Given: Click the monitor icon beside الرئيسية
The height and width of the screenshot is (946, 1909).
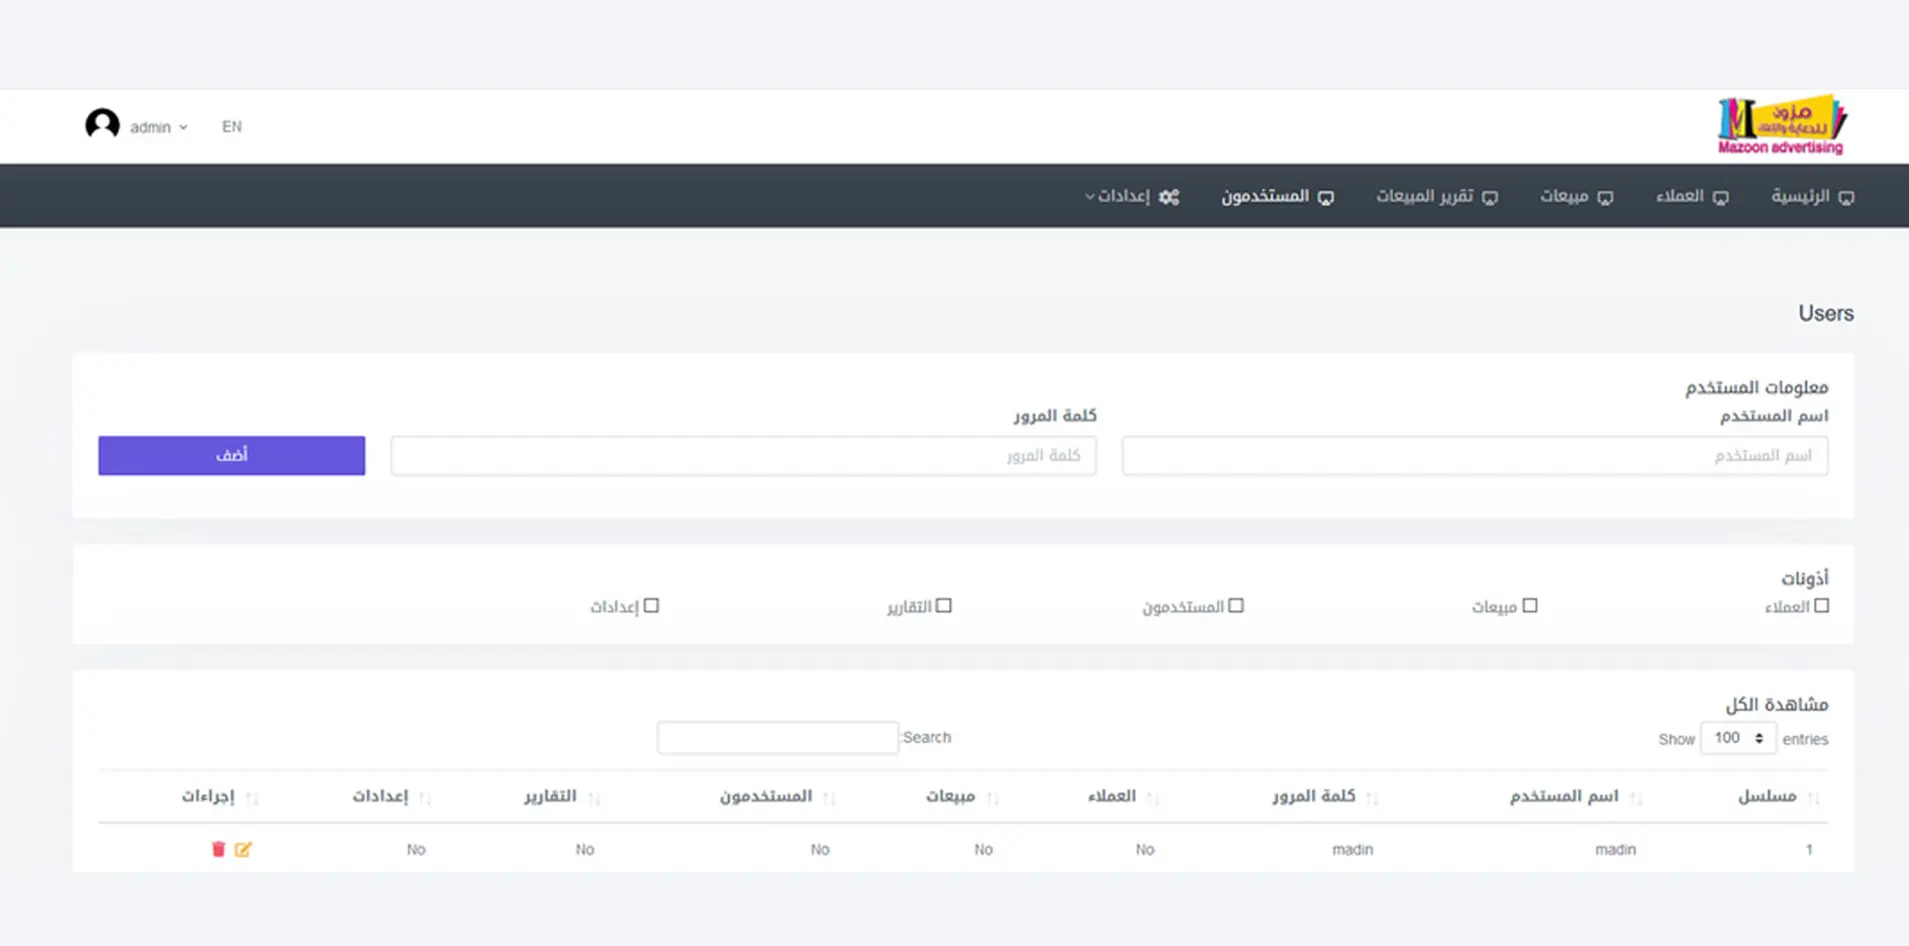Looking at the screenshot, I should point(1846,197).
